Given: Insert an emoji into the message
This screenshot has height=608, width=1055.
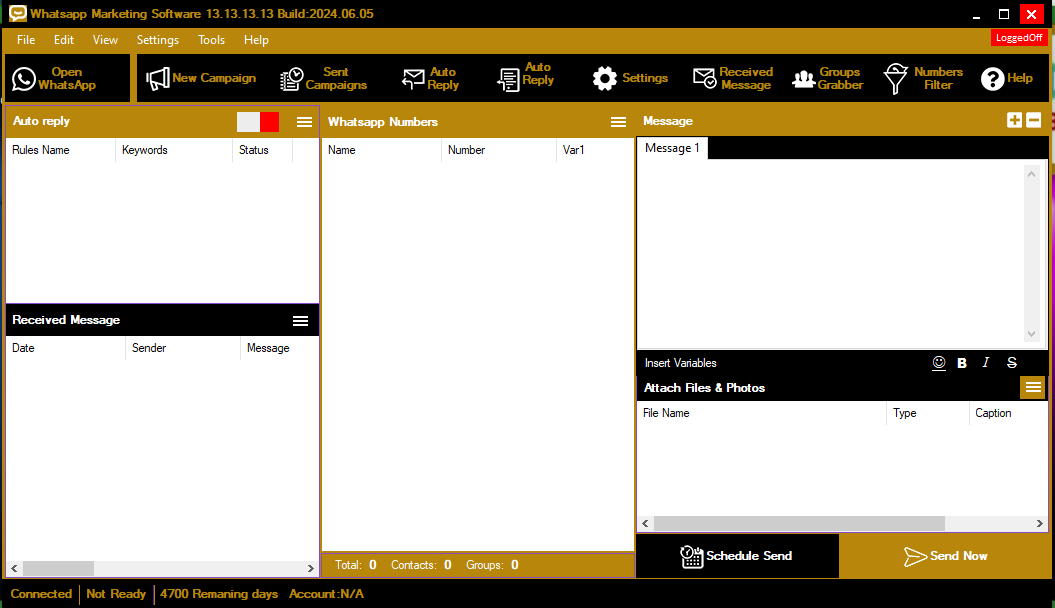Looking at the screenshot, I should point(938,363).
